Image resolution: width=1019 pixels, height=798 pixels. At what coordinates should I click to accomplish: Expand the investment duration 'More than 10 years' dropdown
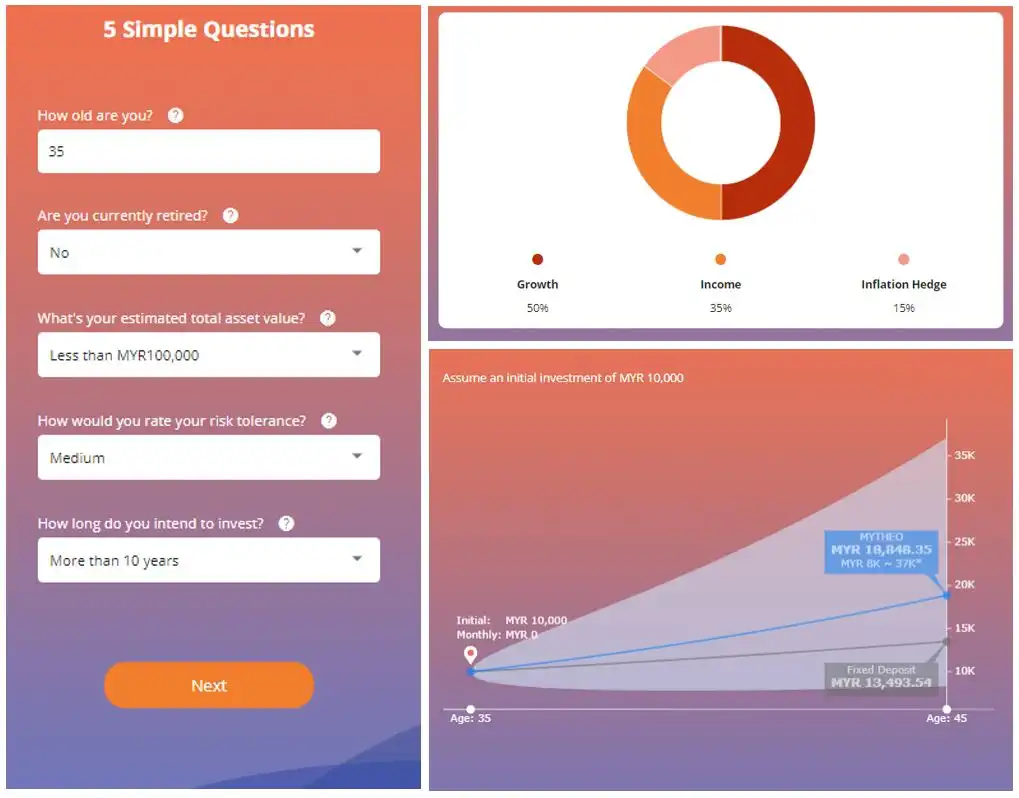[x=209, y=560]
